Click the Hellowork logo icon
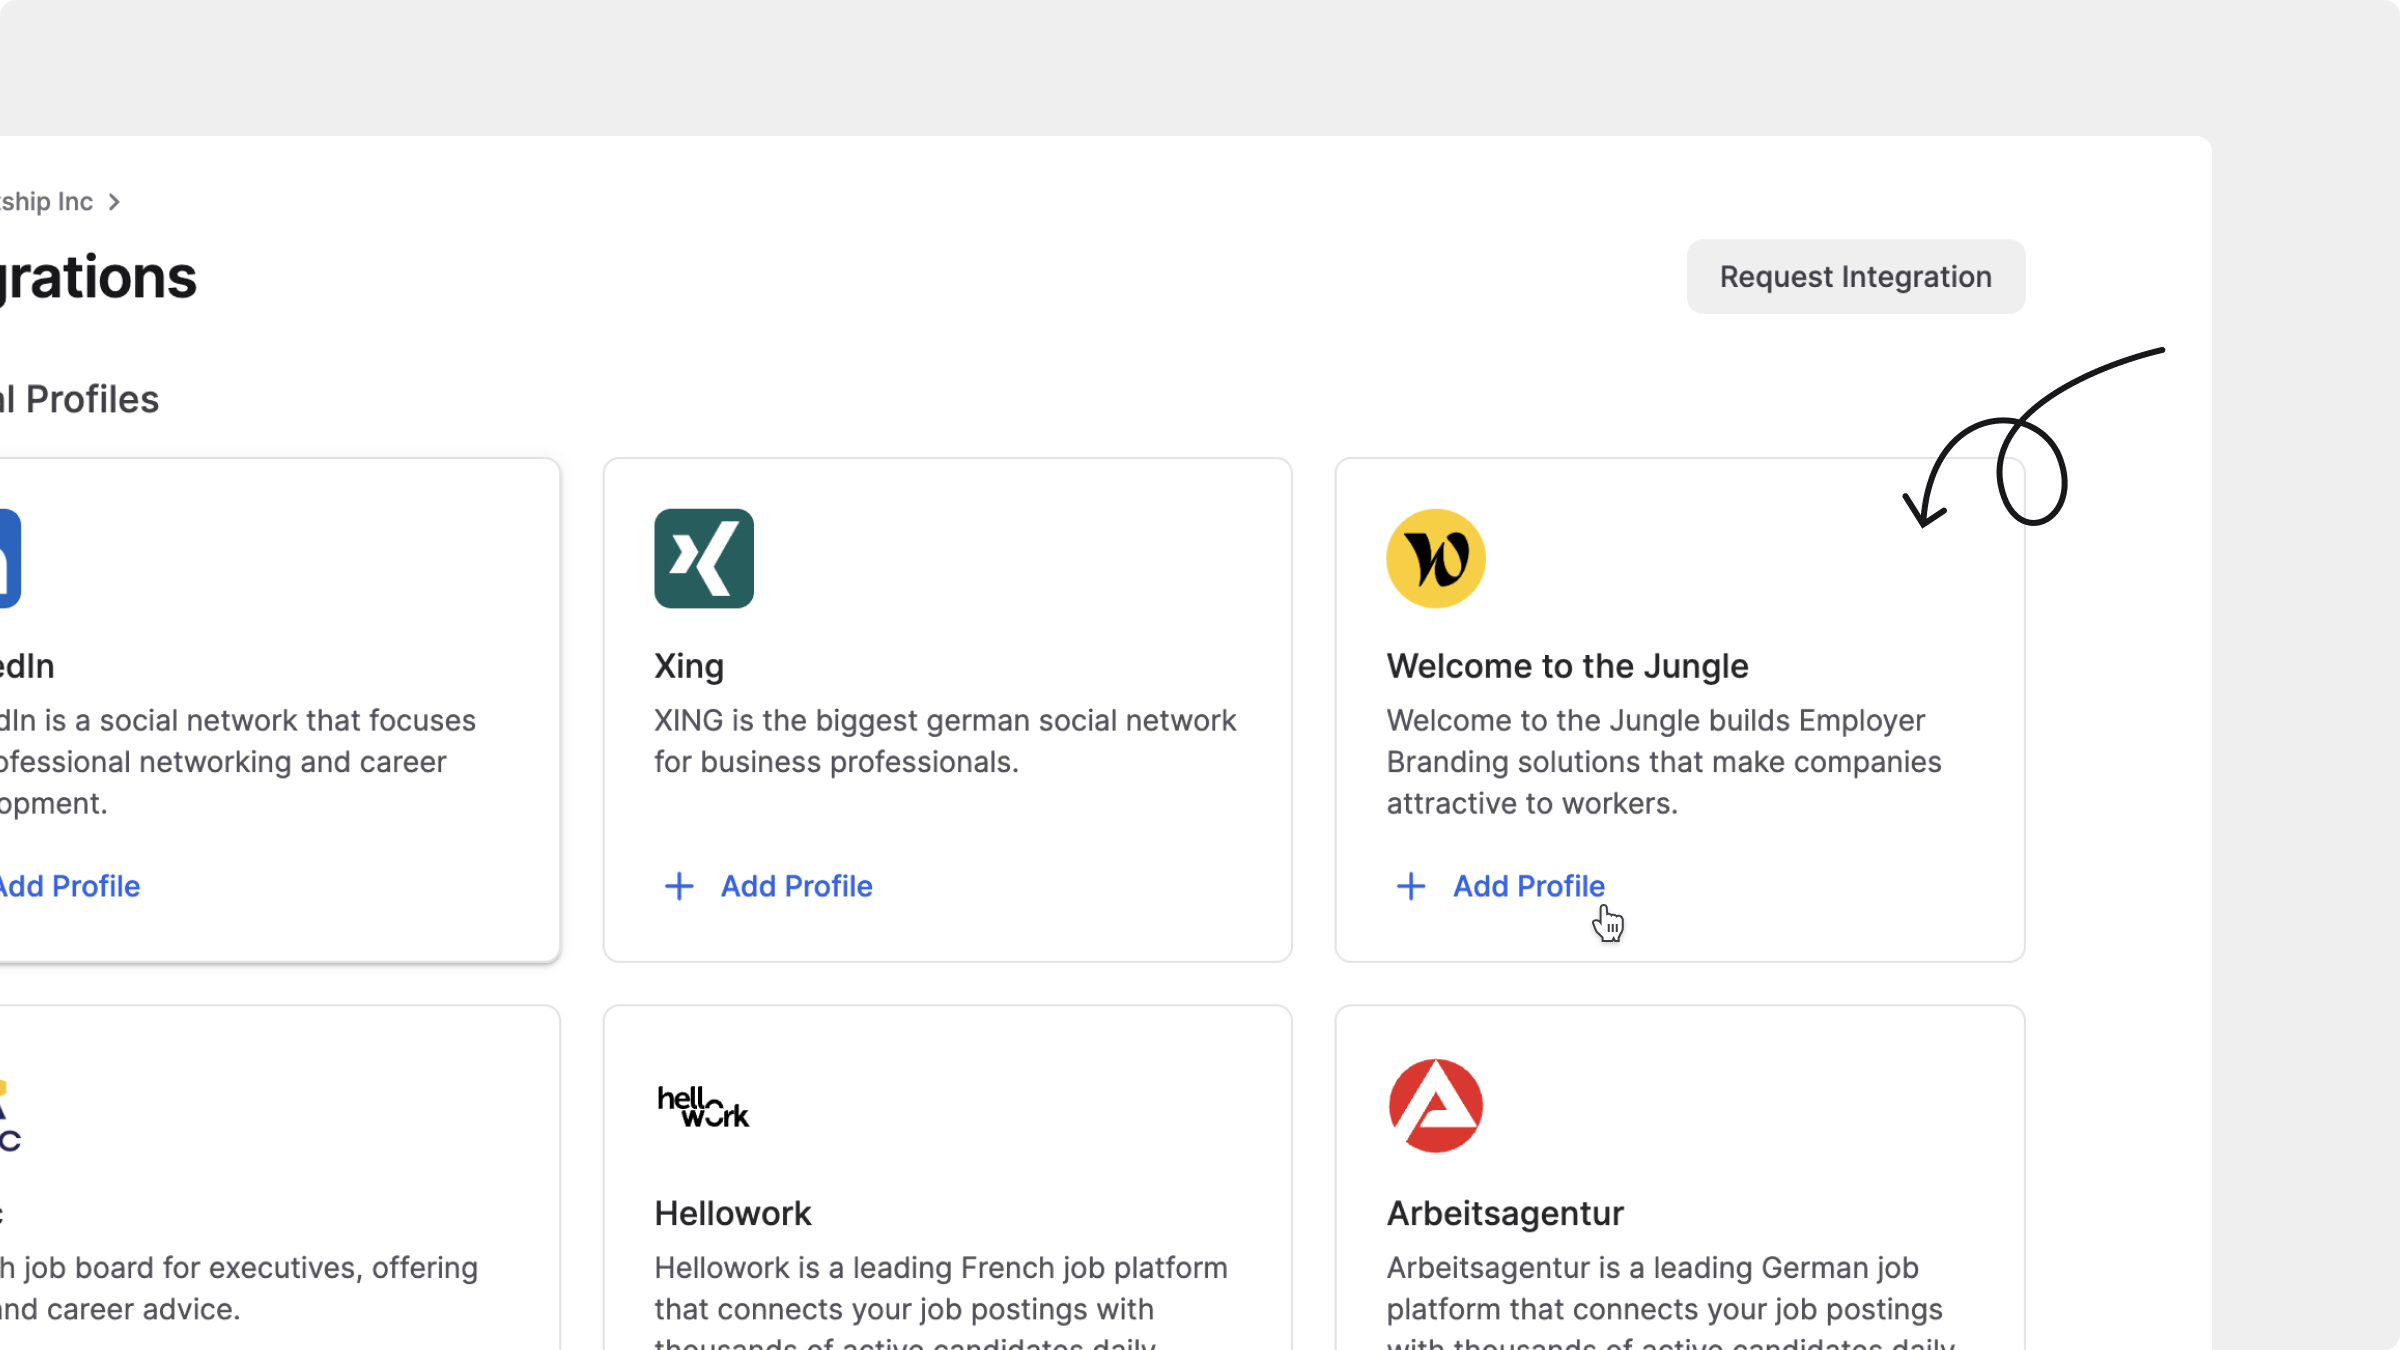The height and width of the screenshot is (1350, 2400). click(x=703, y=1106)
